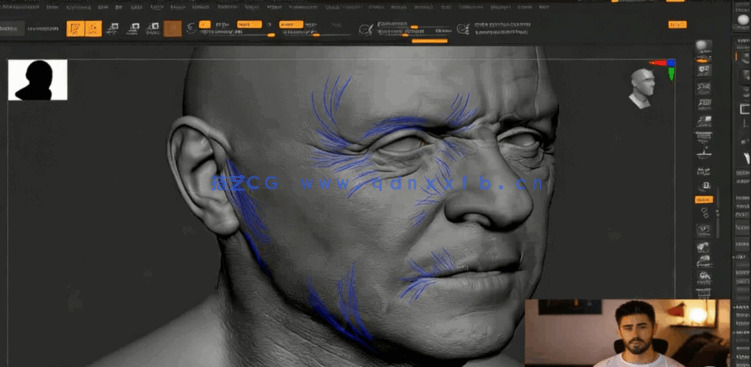Toggle the Persp perspective icon
Image resolution: width=751 pixels, height=367 pixels.
704,138
